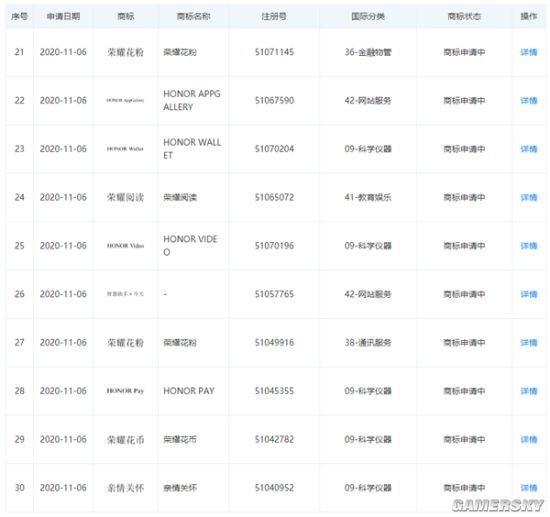This screenshot has height=517, width=550.
Task: Click the HONOR Pay trademark logo image
Action: coord(125,391)
